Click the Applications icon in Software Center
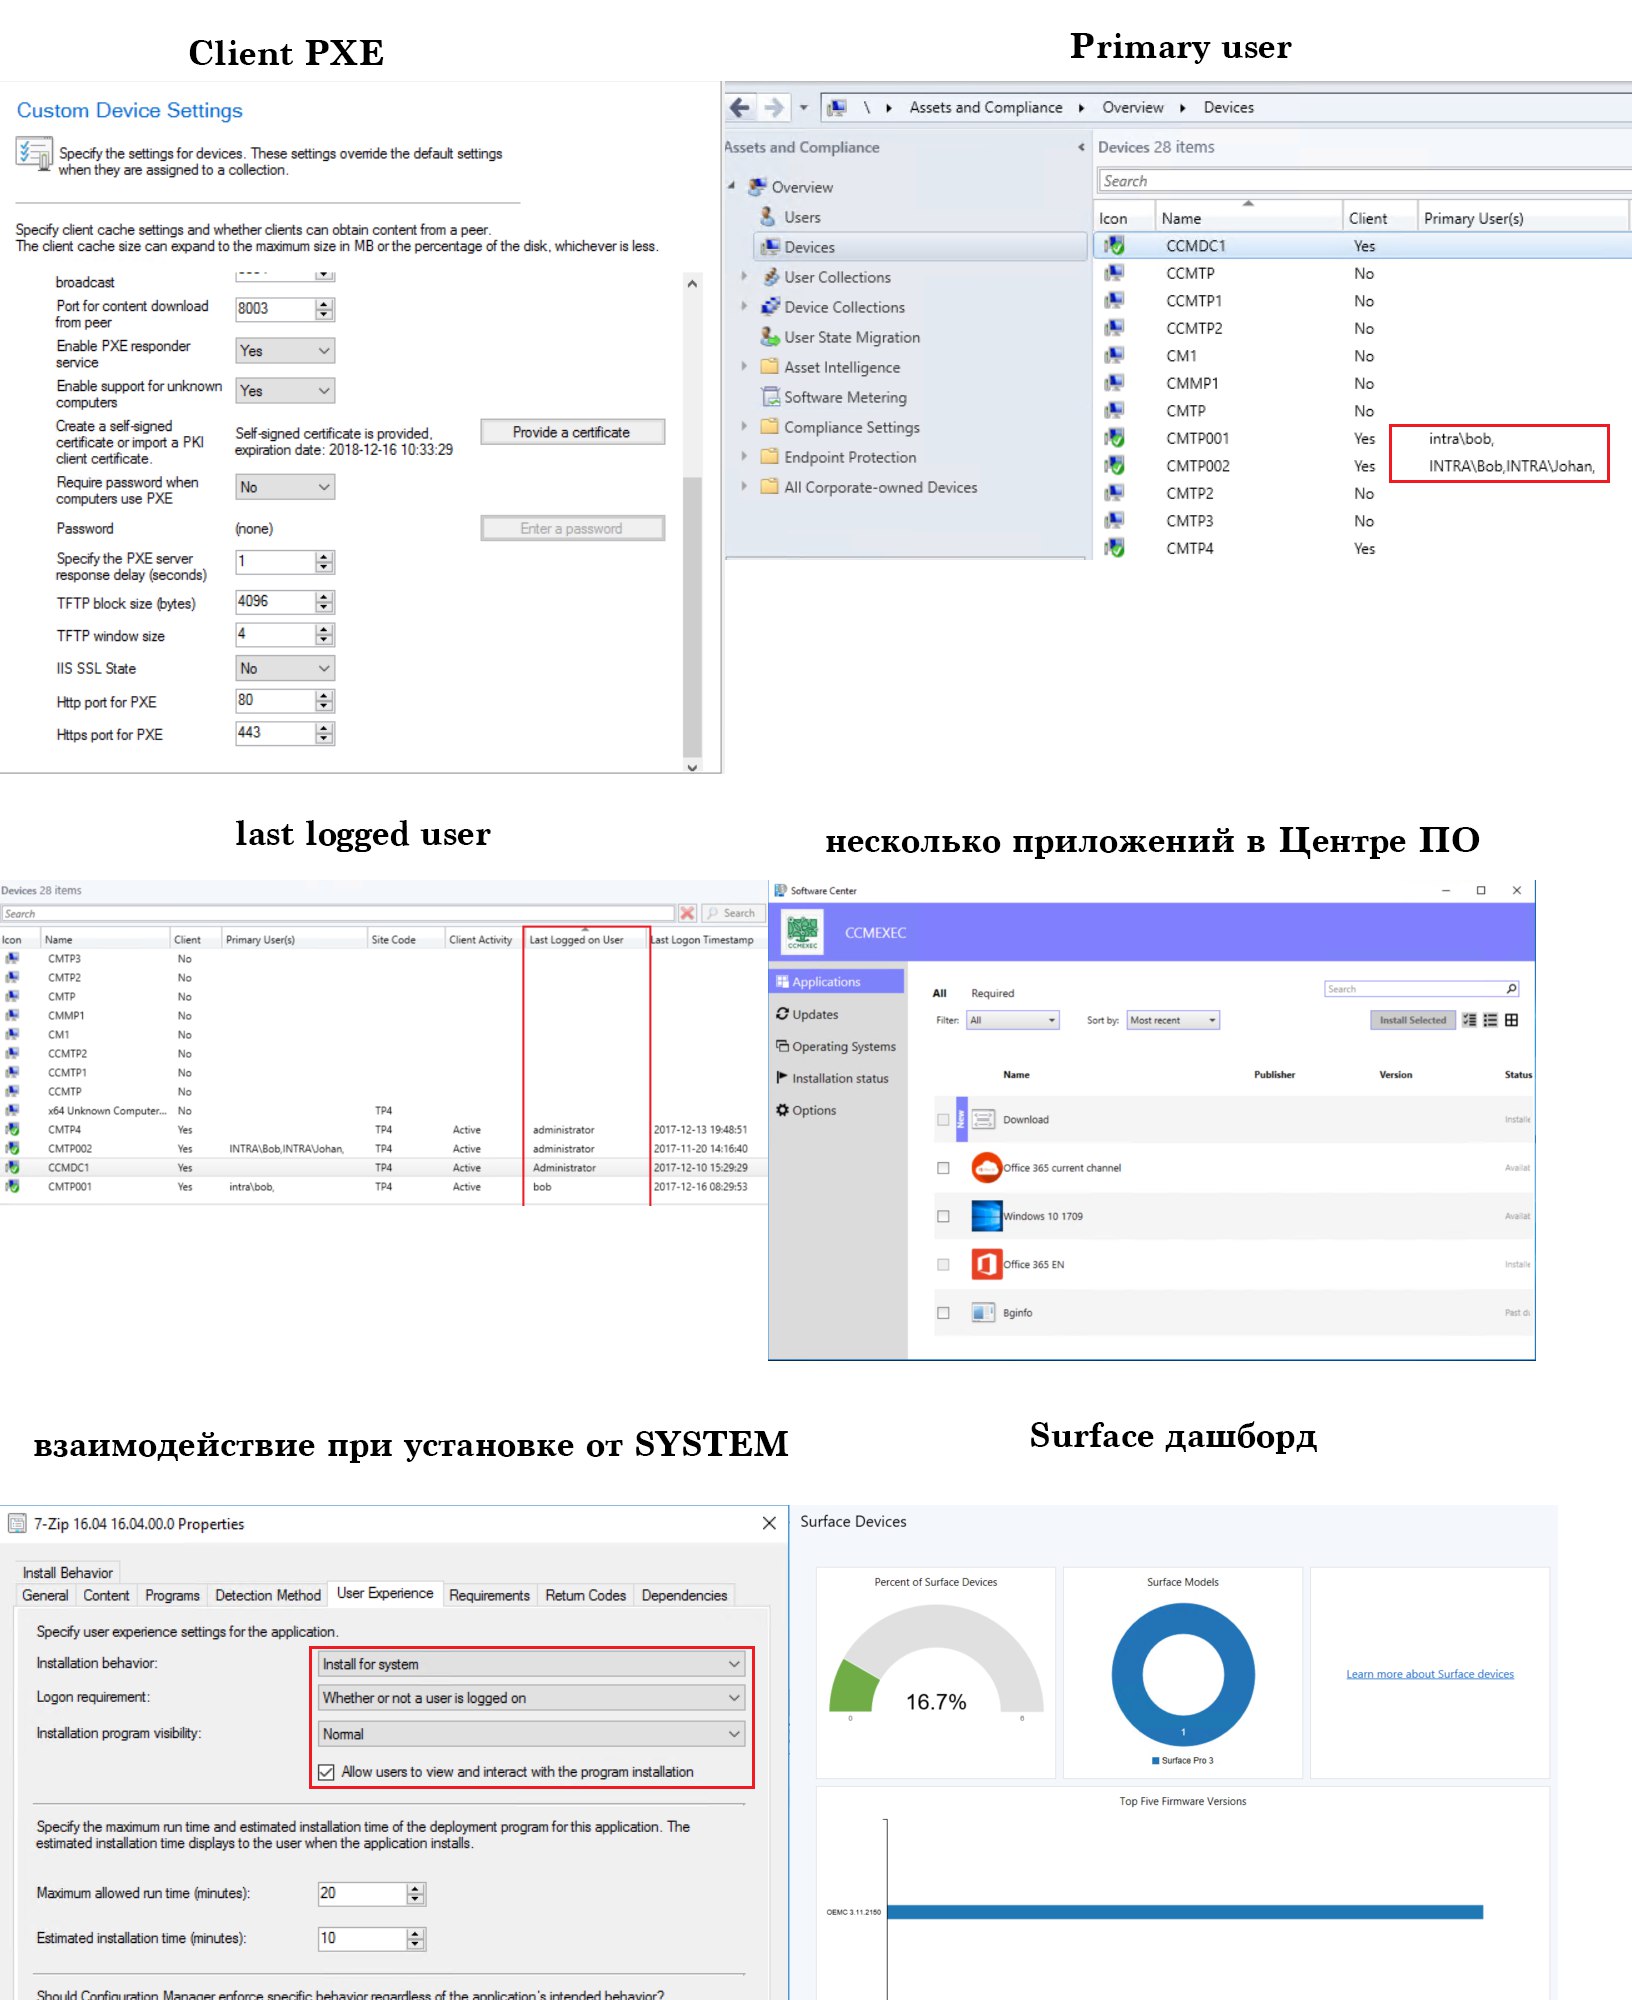This screenshot has width=1632, height=2000. click(x=782, y=982)
